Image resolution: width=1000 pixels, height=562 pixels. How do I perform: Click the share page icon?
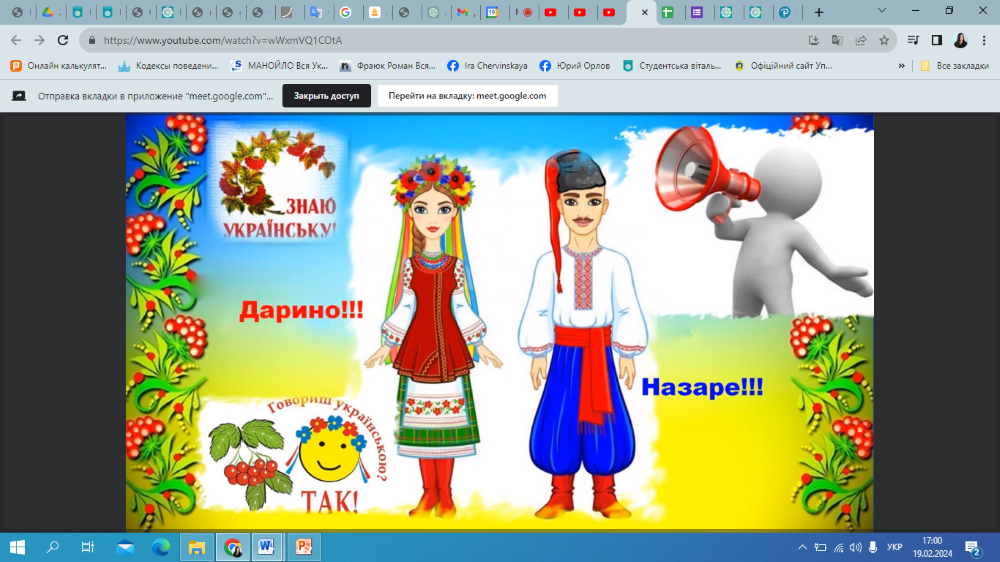pyautogui.click(x=860, y=40)
